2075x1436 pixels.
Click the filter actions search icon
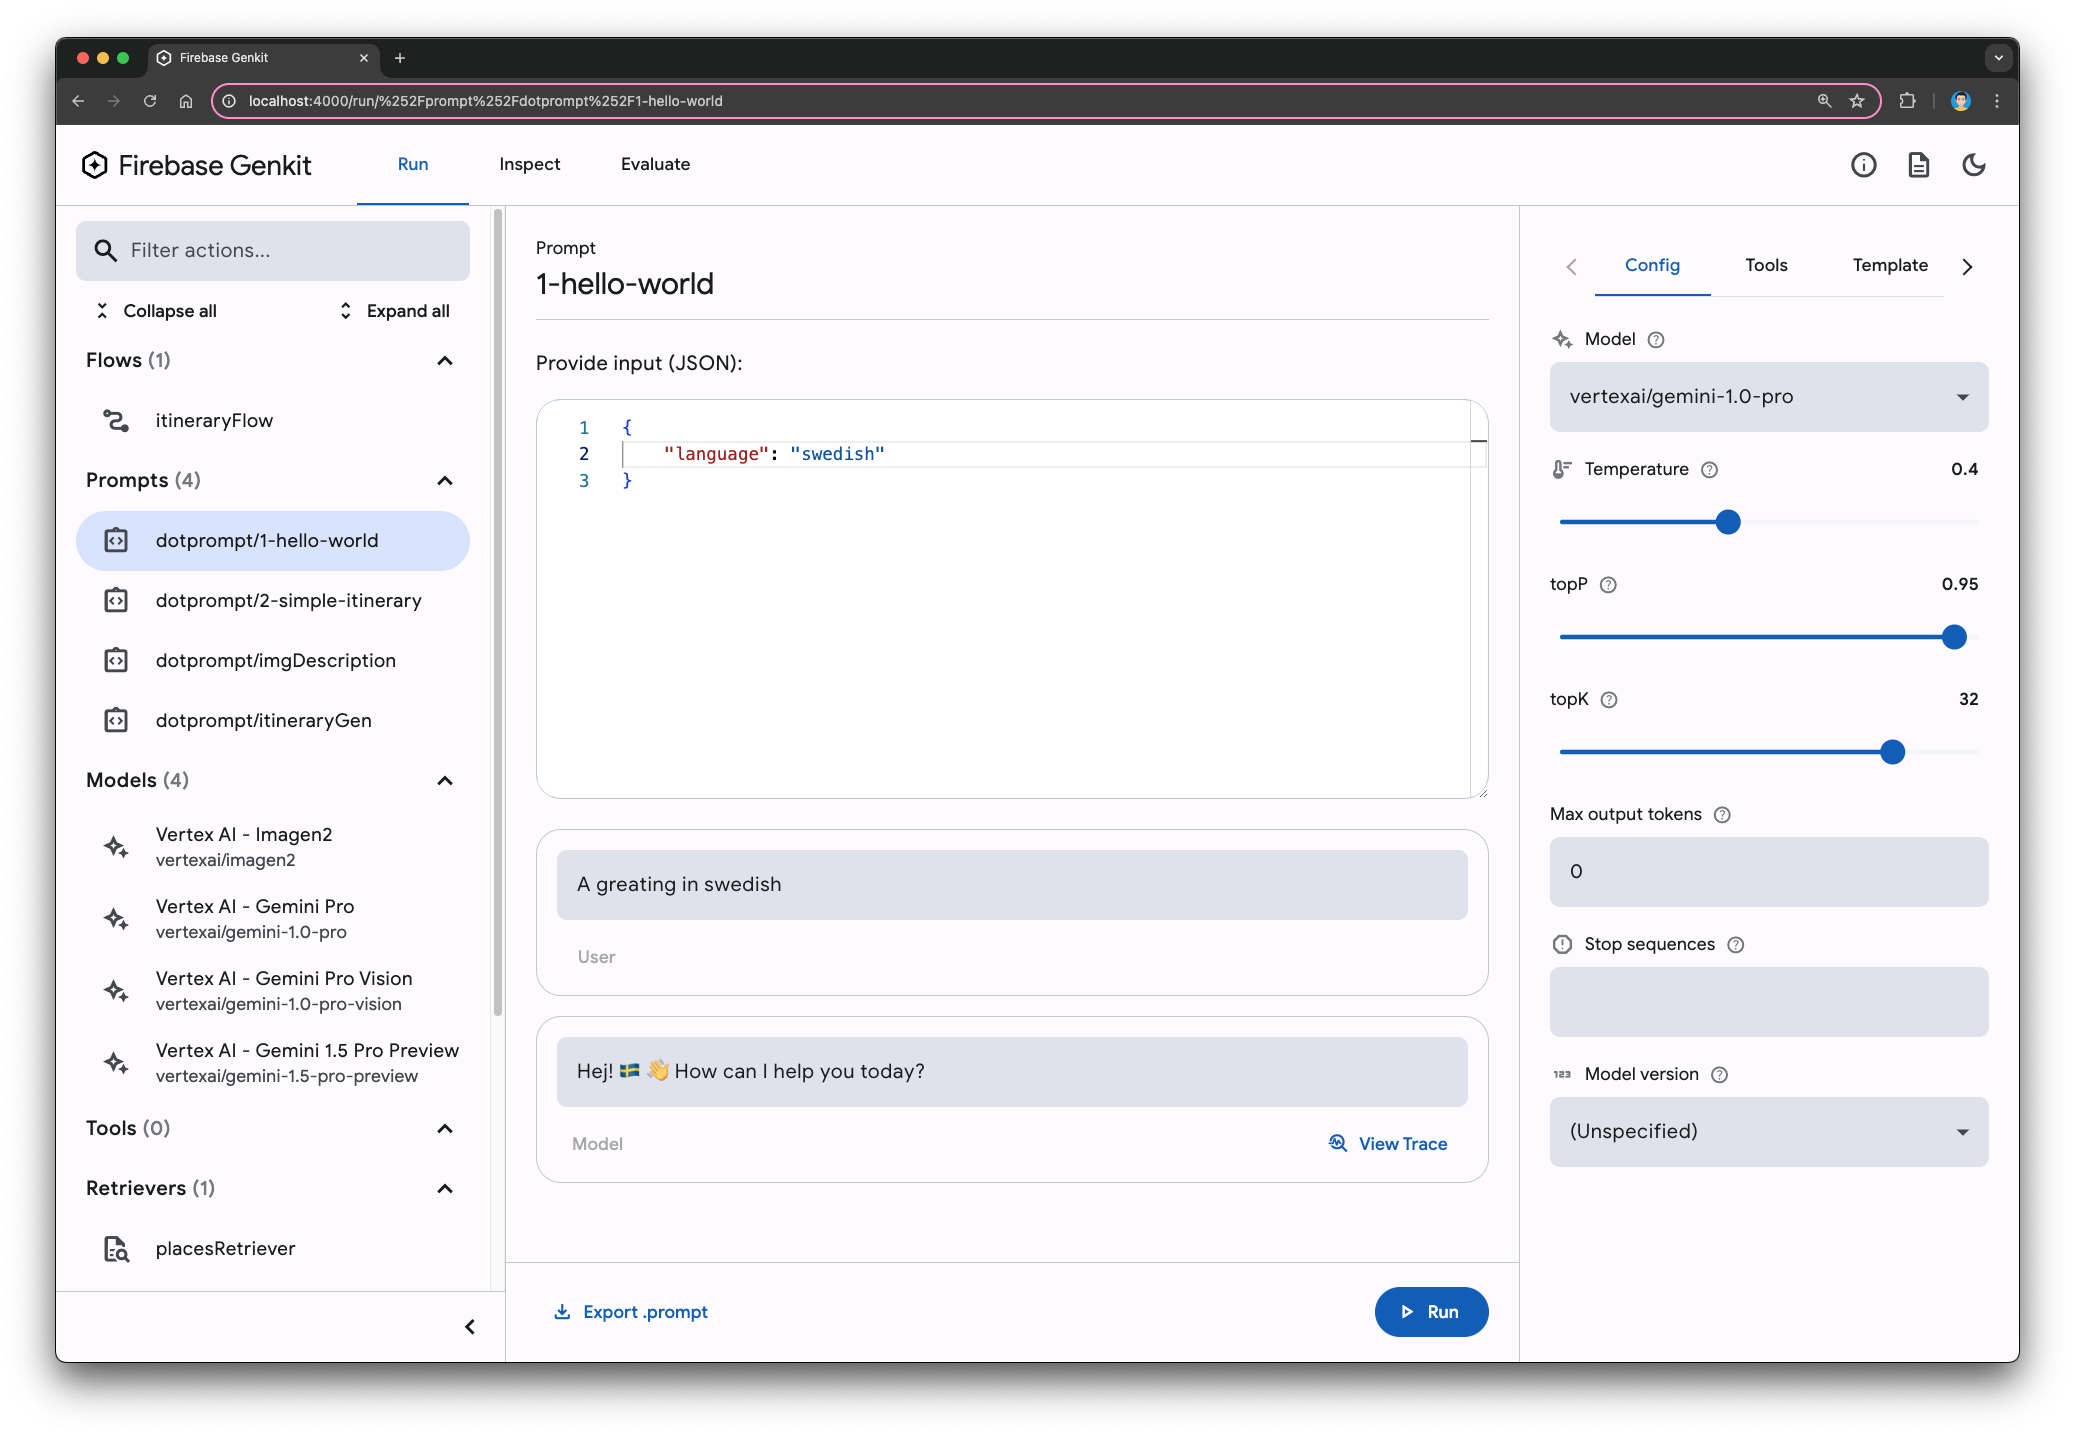click(106, 249)
